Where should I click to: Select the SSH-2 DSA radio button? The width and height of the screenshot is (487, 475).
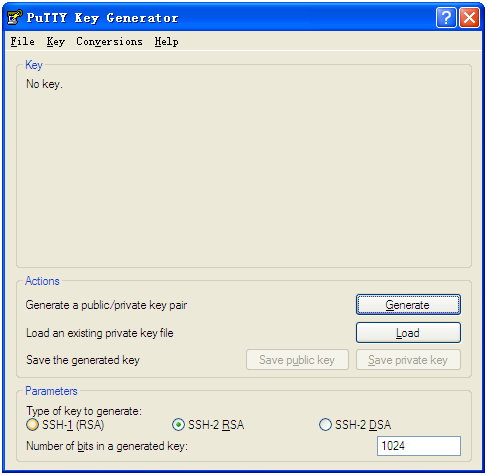pos(325,425)
